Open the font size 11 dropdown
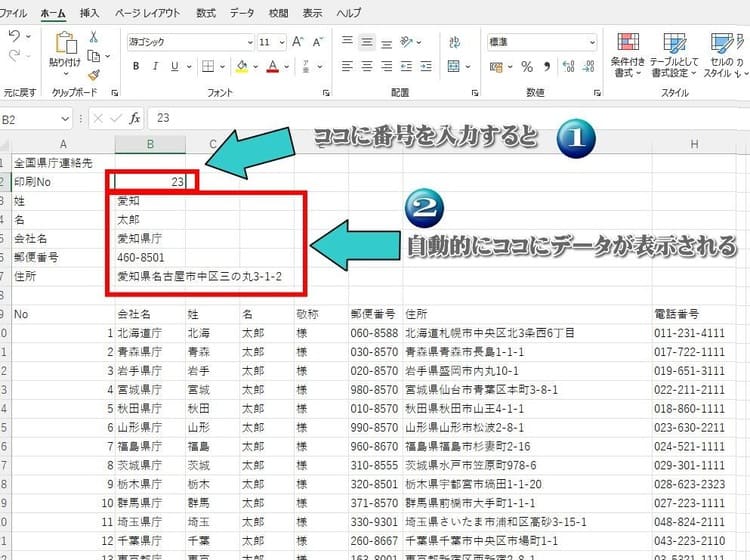750x560 pixels. point(282,42)
